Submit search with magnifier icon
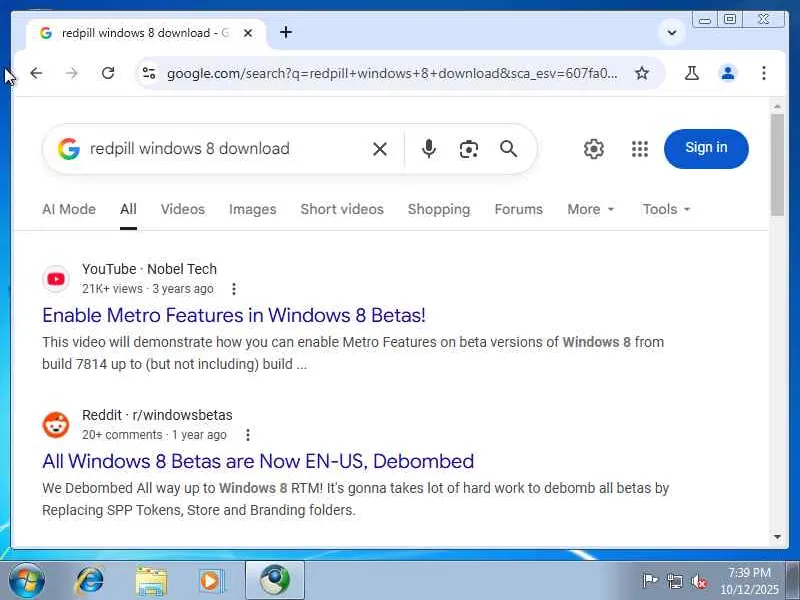800x600 pixels. tap(509, 149)
